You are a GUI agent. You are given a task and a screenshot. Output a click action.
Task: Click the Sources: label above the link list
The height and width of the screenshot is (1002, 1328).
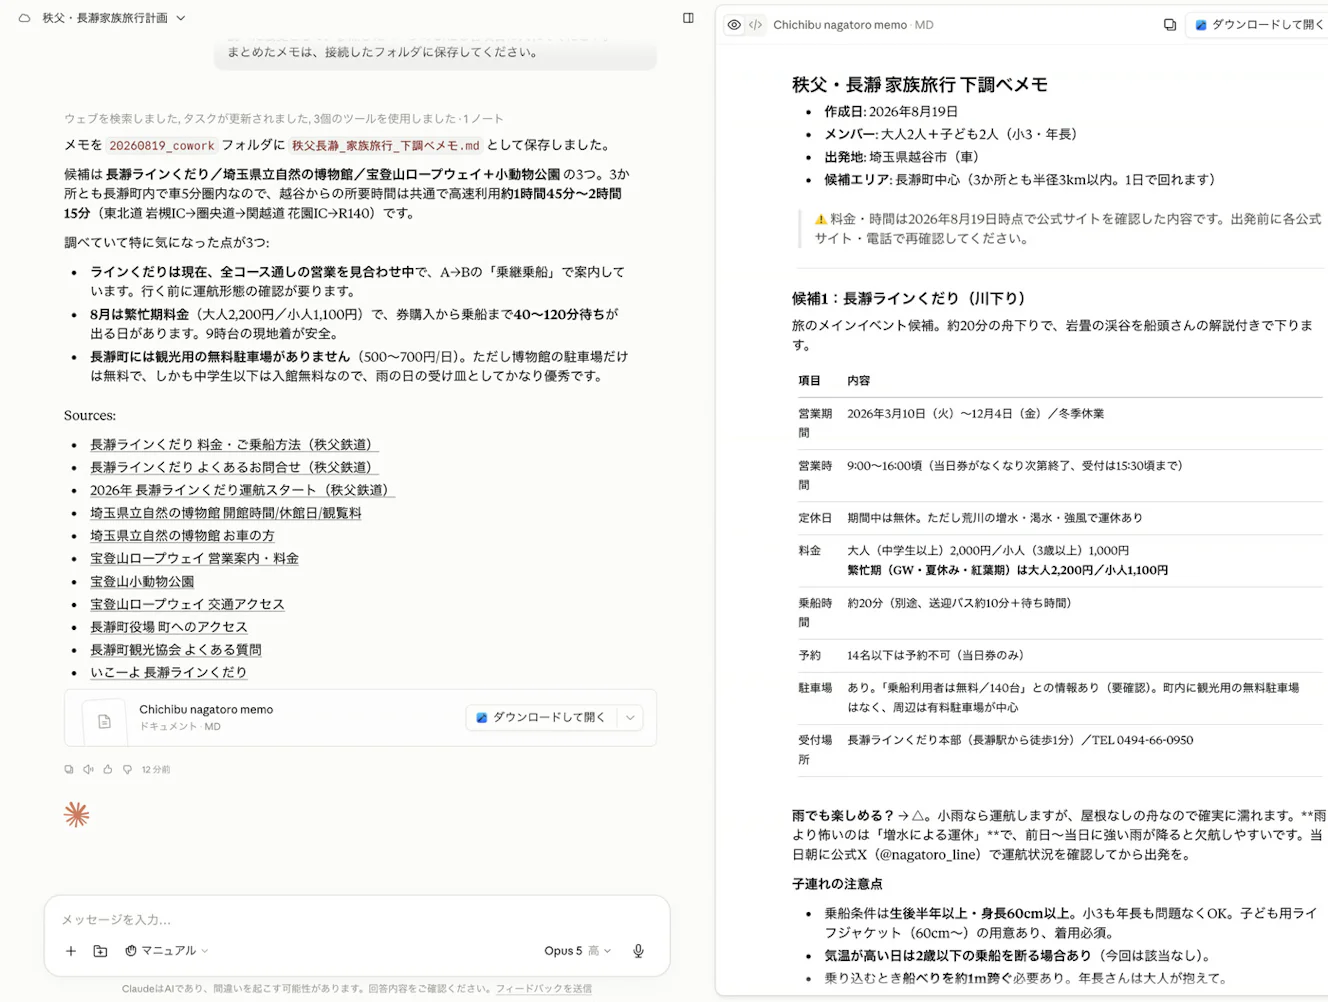coord(90,416)
